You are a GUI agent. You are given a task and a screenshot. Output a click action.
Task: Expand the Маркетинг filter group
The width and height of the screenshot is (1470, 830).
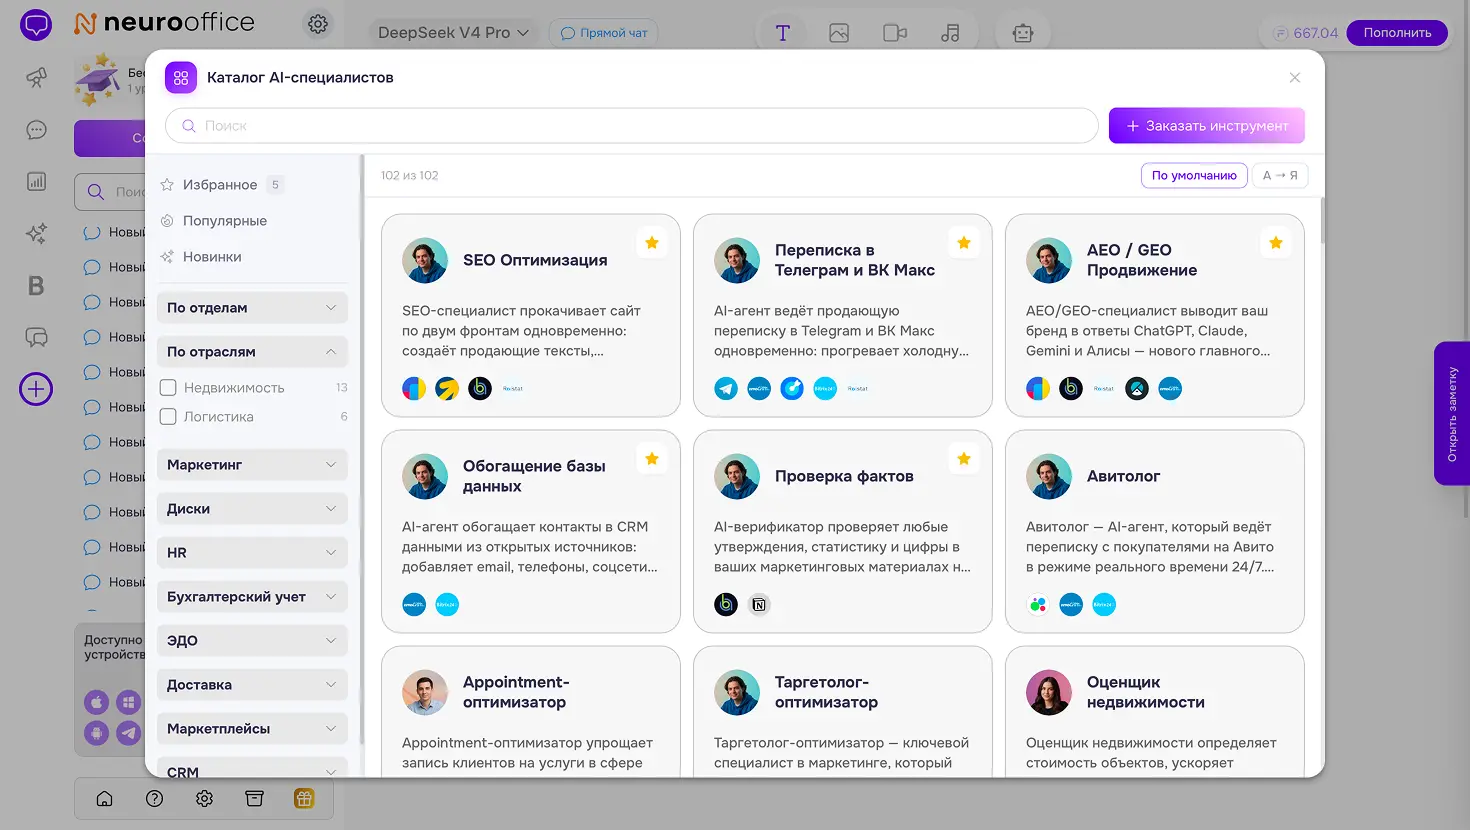click(x=252, y=465)
